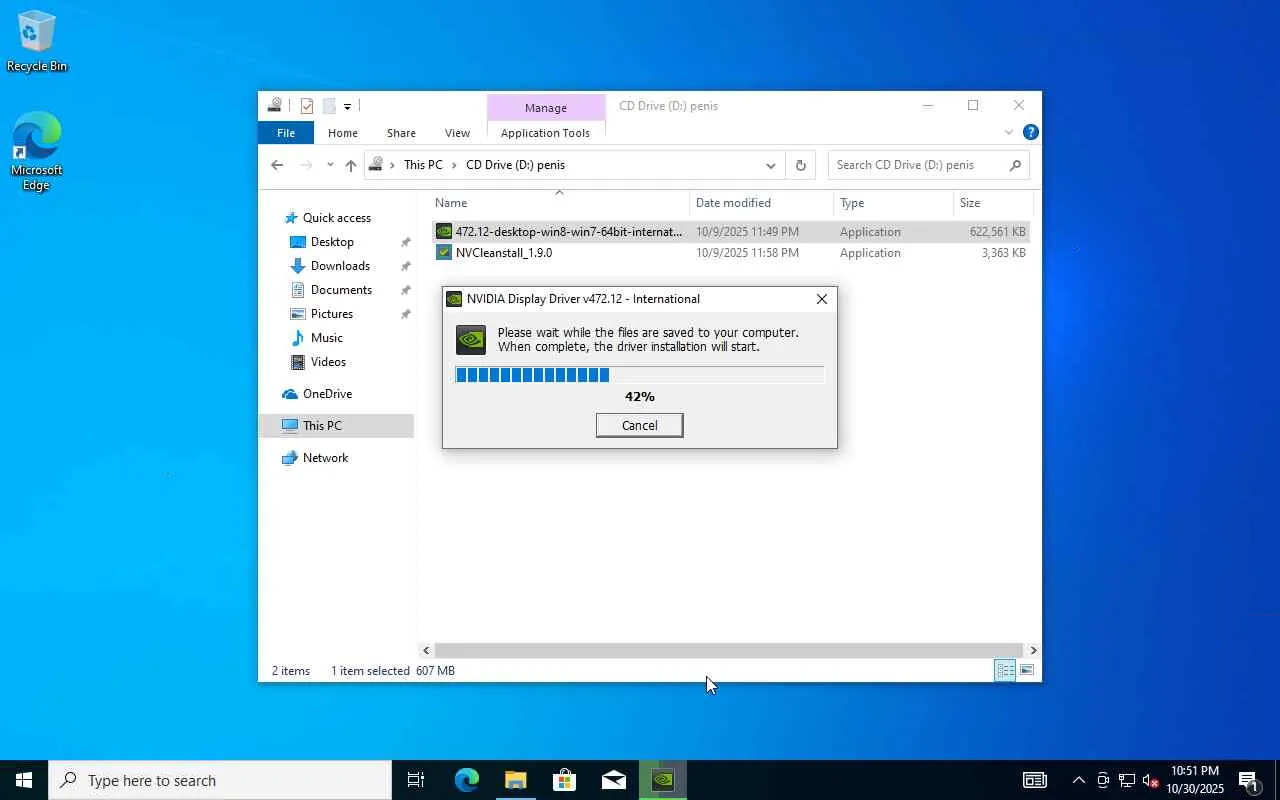The width and height of the screenshot is (1280, 800).
Task: Open File Explorer from the taskbar
Action: pyautogui.click(x=515, y=780)
